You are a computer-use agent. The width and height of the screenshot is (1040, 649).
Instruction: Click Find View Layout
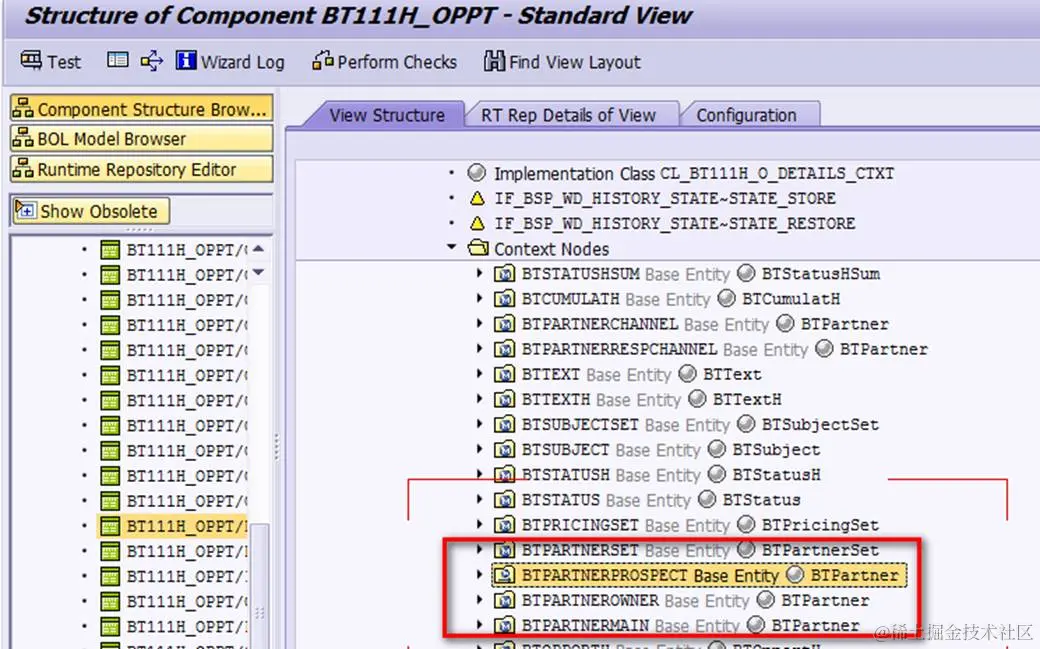562,61
